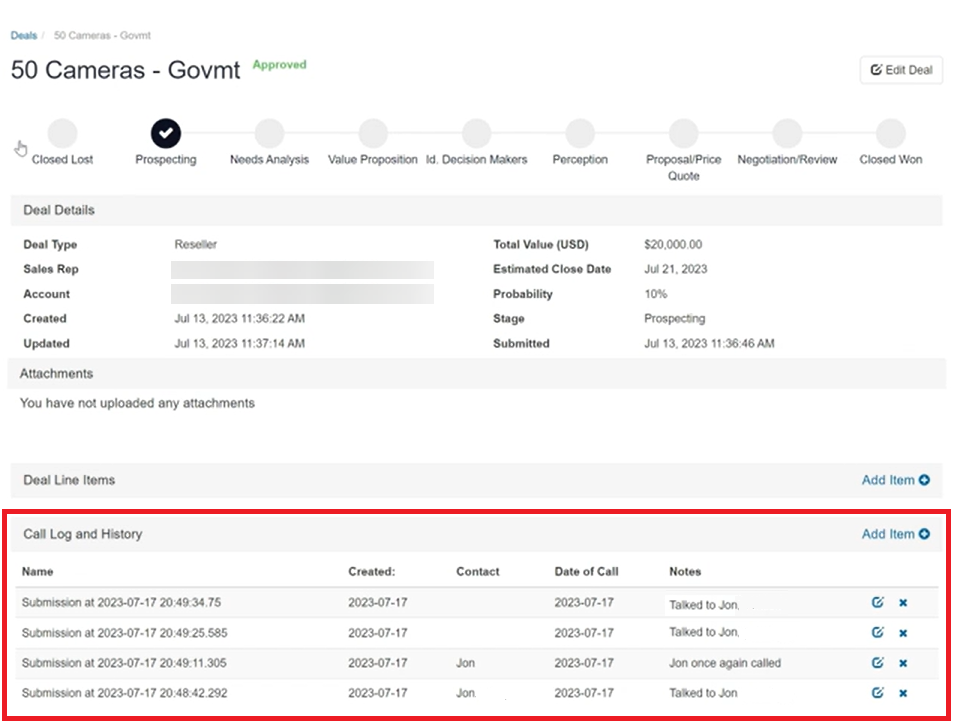Remove the last call log row via x icon

click(905, 692)
